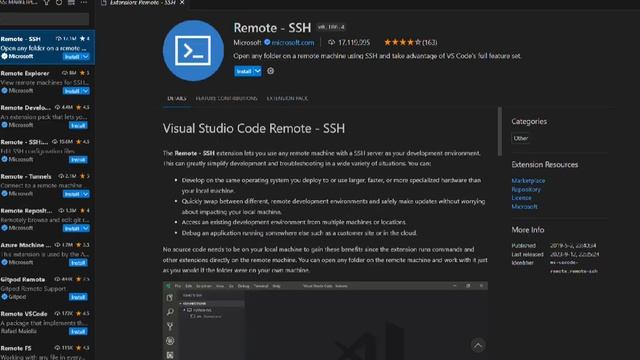This screenshot has width=640, height=360.
Task: Open Install dropdown arrow for Remote - Tunnels
Action: click(85, 194)
